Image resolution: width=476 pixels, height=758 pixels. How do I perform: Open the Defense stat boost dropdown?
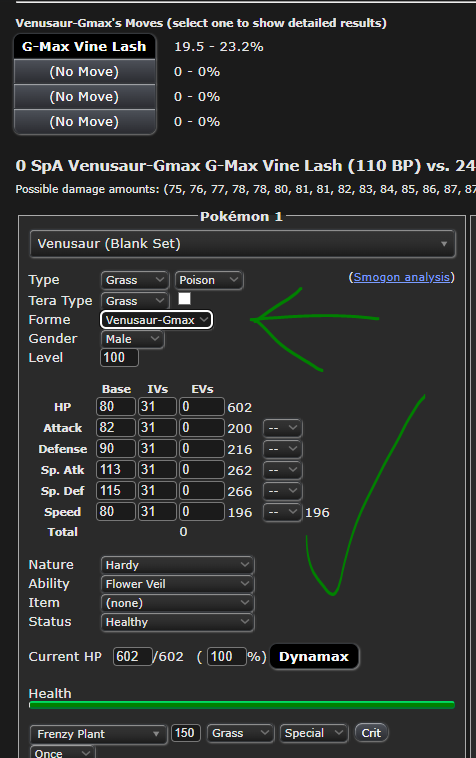click(x=283, y=449)
